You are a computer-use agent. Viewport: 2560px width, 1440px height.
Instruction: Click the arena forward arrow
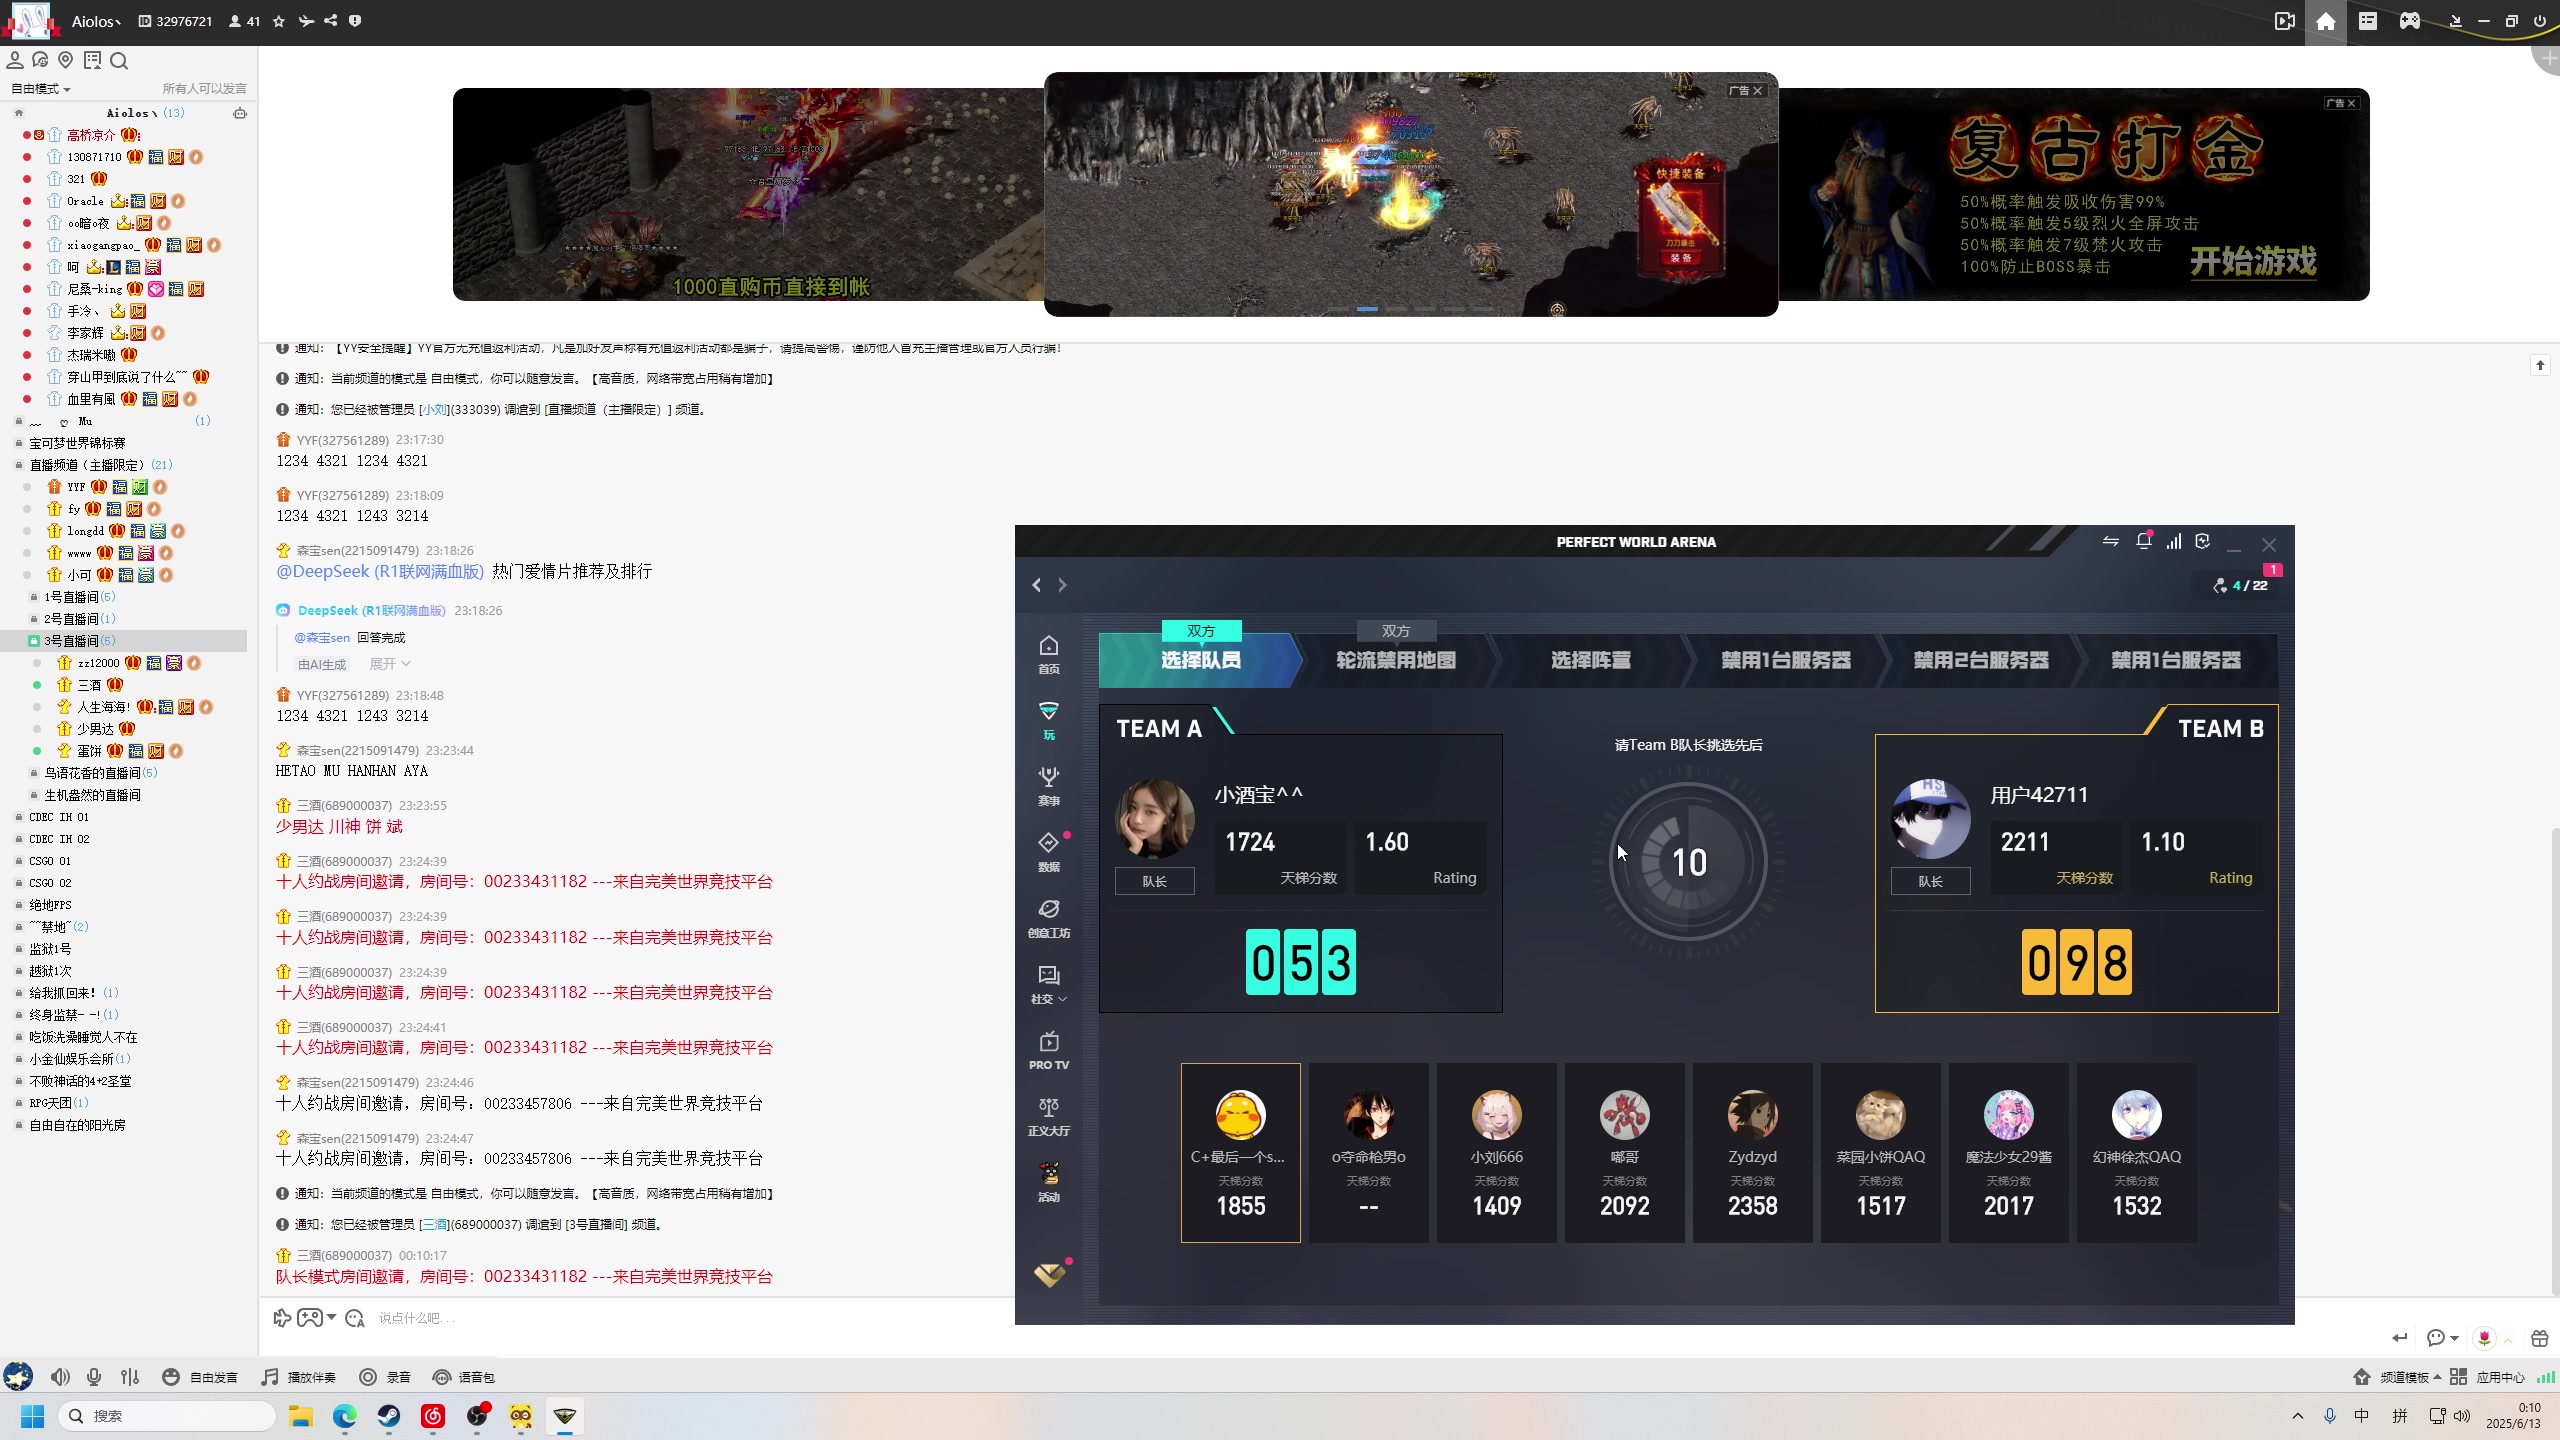pos(1062,585)
